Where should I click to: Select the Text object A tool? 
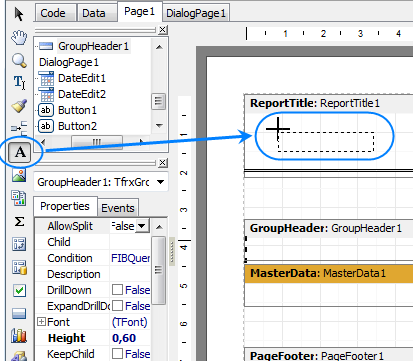coord(20,152)
